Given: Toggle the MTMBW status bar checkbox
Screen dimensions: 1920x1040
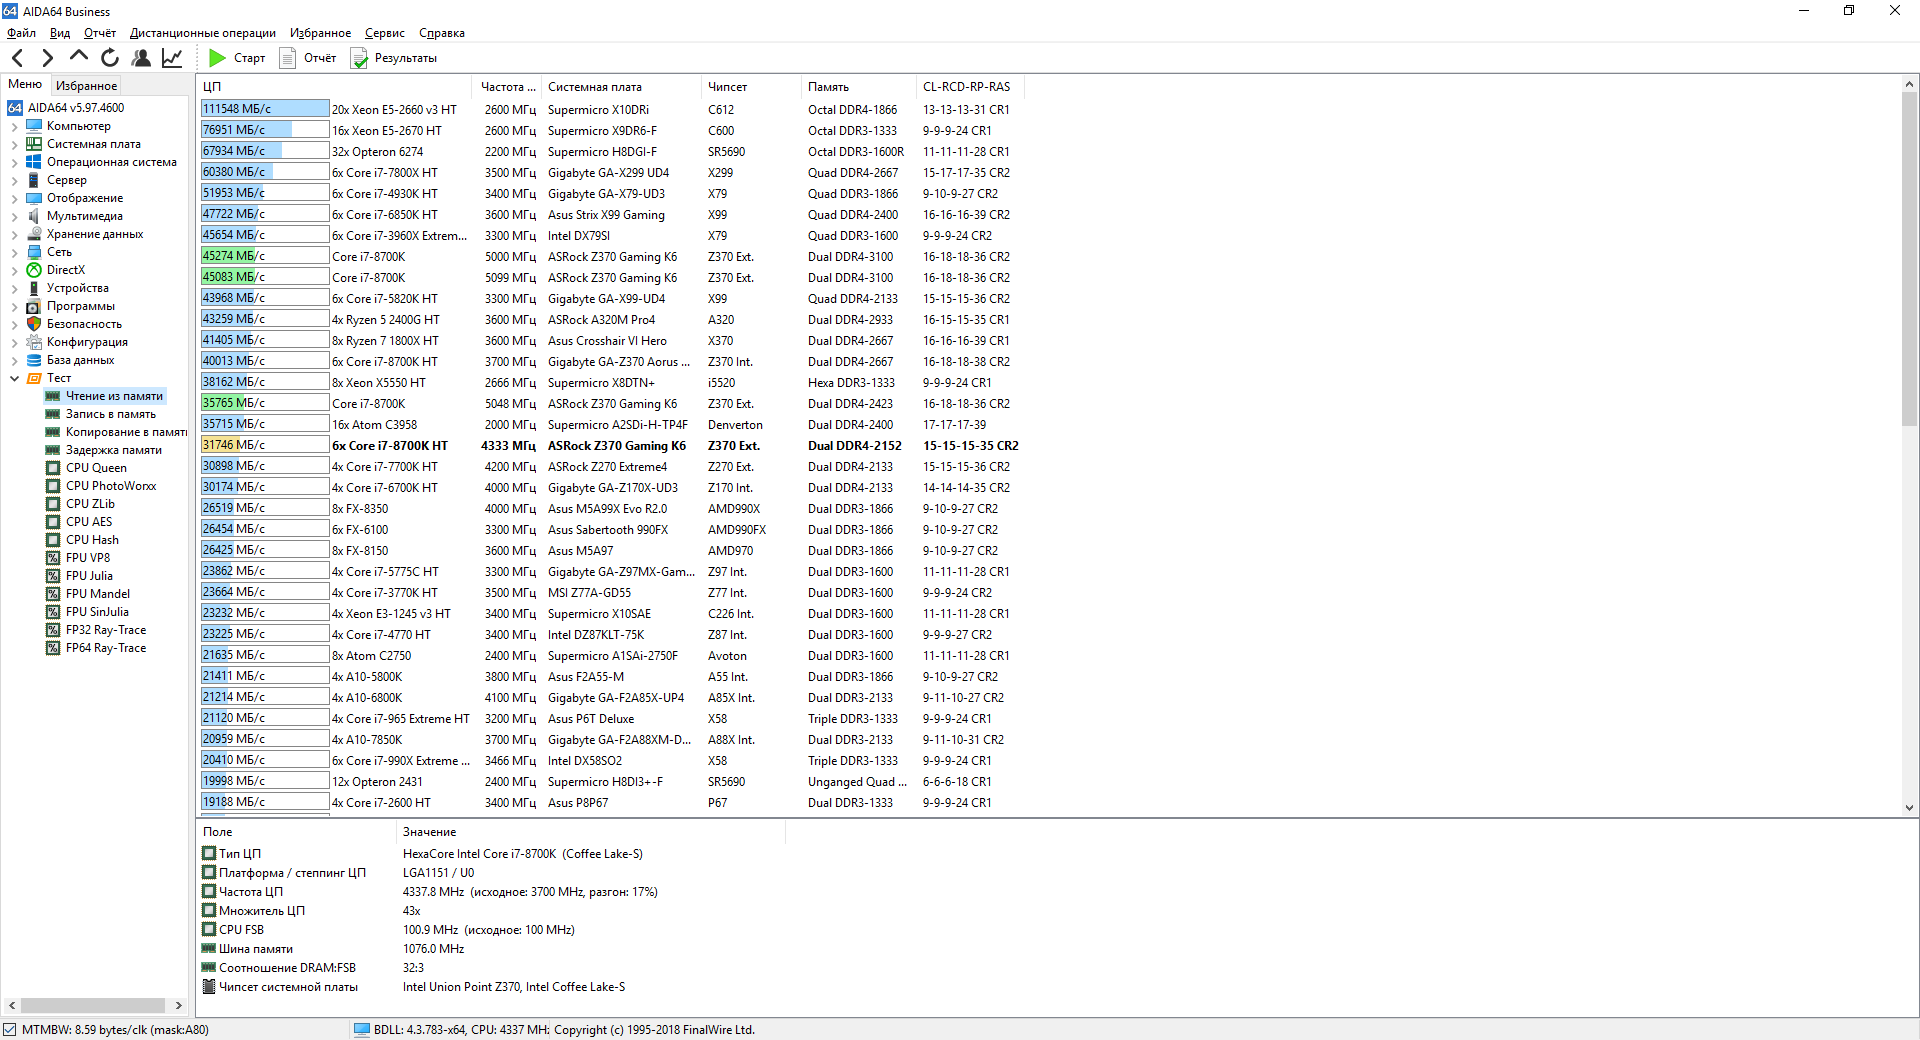Looking at the screenshot, I should pyautogui.click(x=10, y=1030).
